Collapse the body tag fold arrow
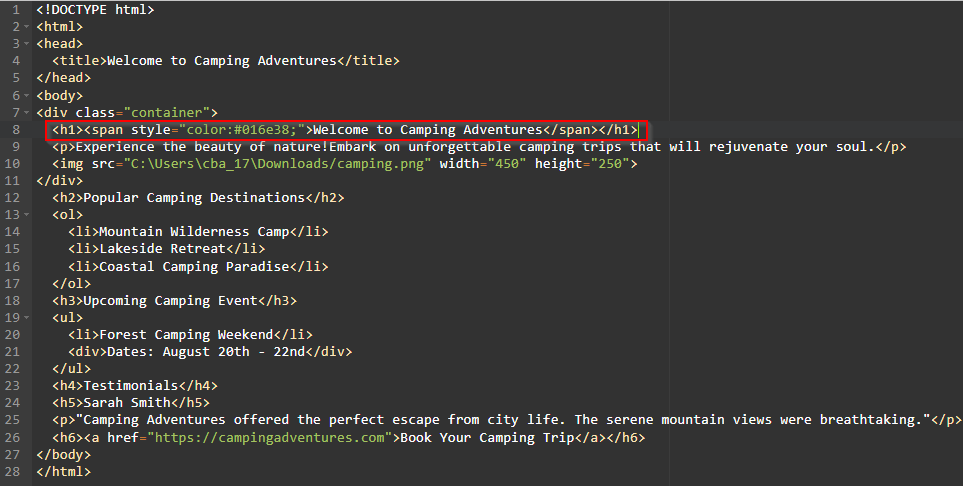The height and width of the screenshot is (486, 963). (x=26, y=96)
